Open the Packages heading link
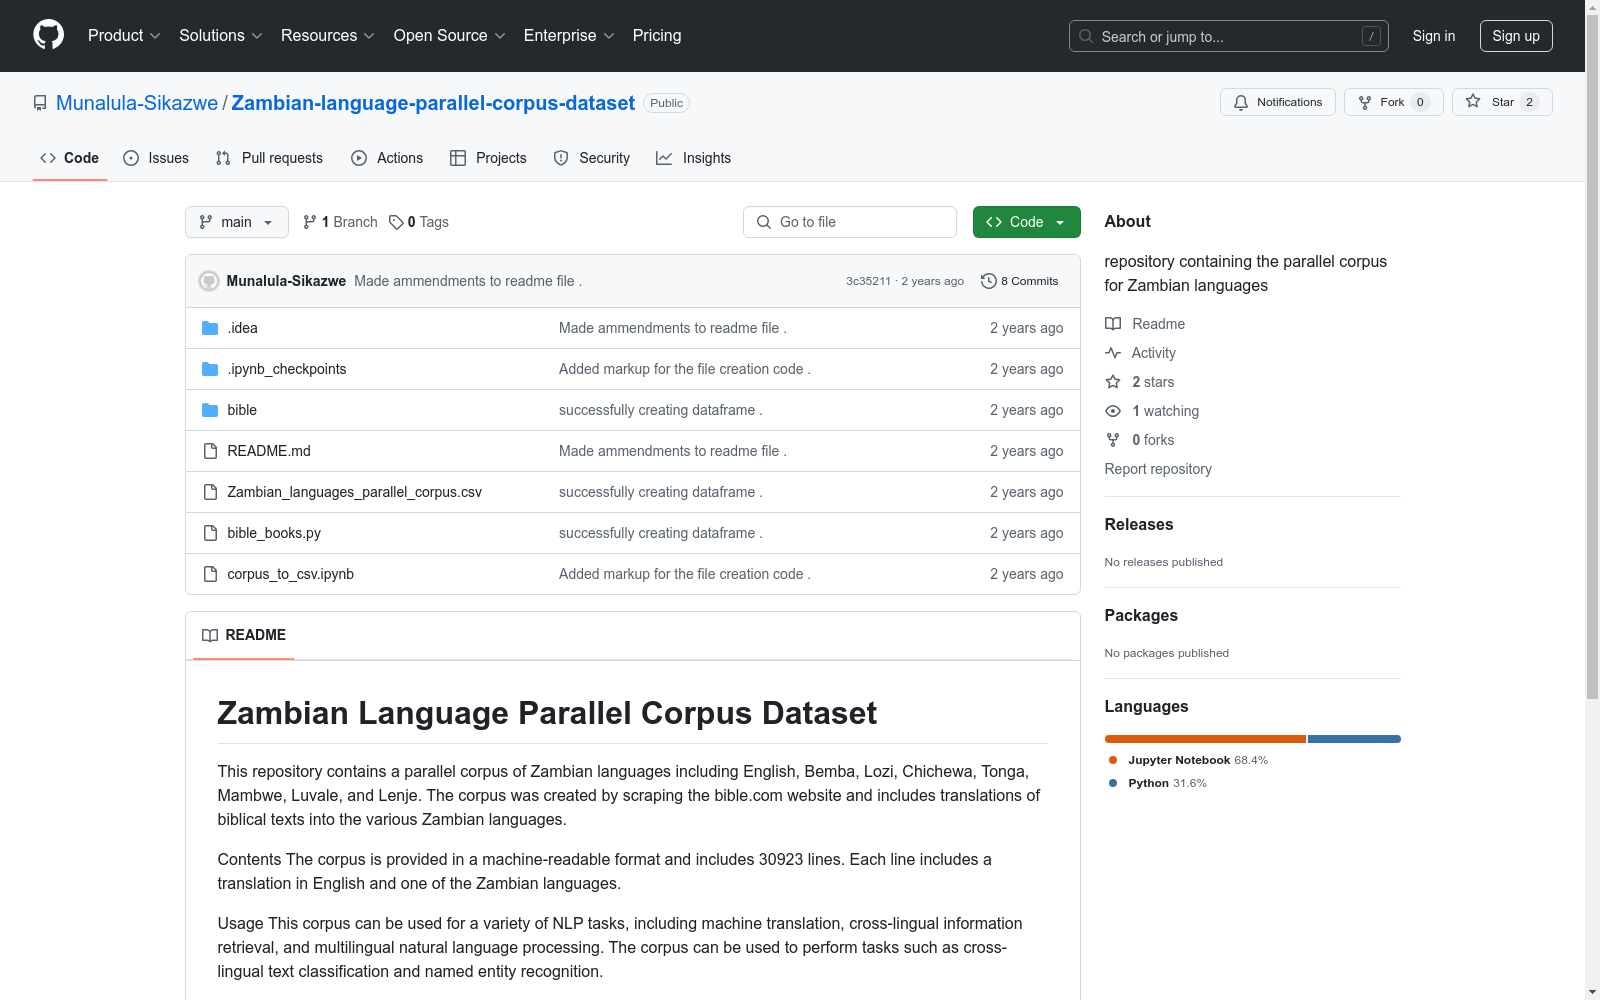1600x1000 pixels. pos(1141,615)
